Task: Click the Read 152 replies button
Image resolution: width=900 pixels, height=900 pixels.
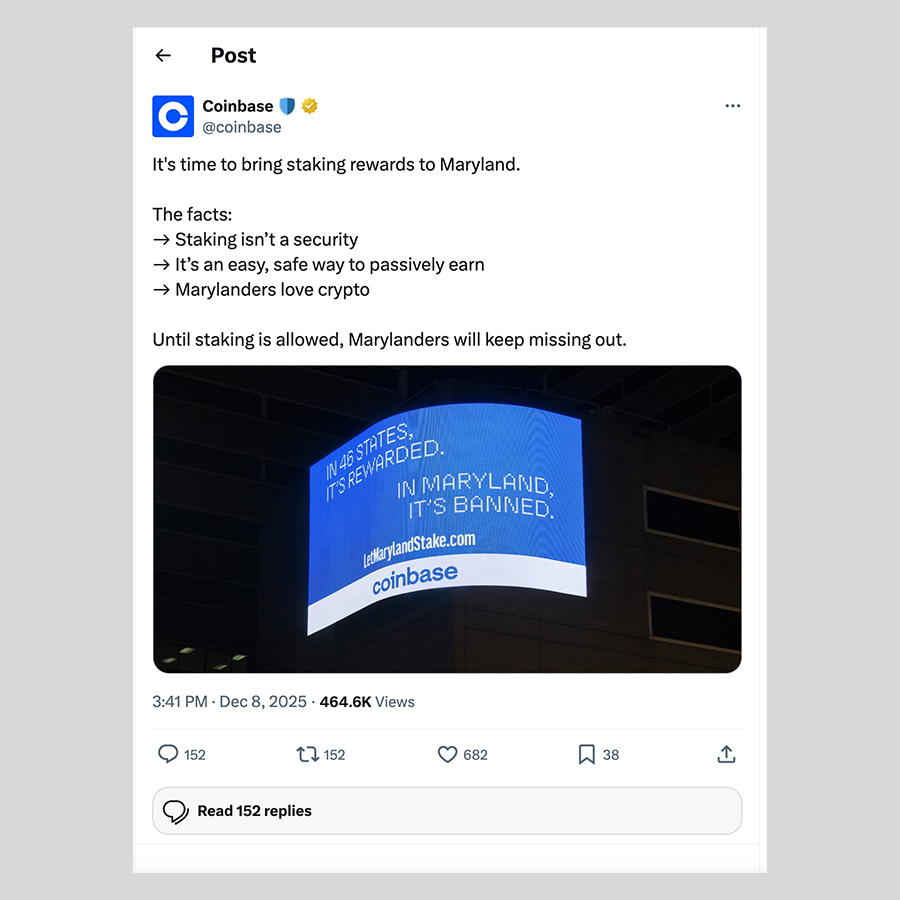Action: click(x=447, y=810)
